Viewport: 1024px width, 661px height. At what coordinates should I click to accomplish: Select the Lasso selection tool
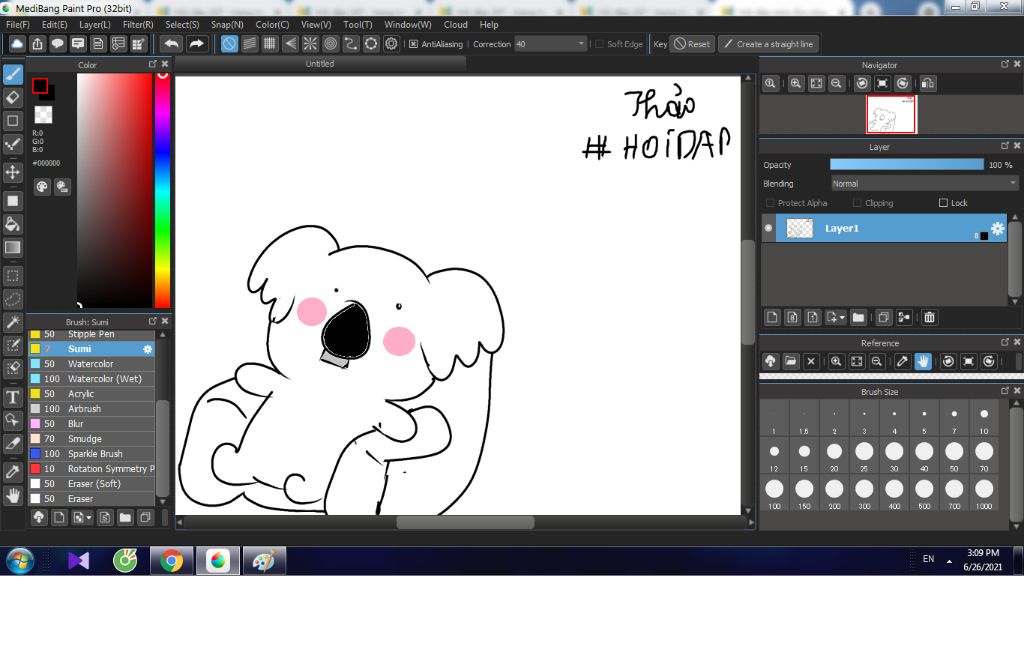12,299
